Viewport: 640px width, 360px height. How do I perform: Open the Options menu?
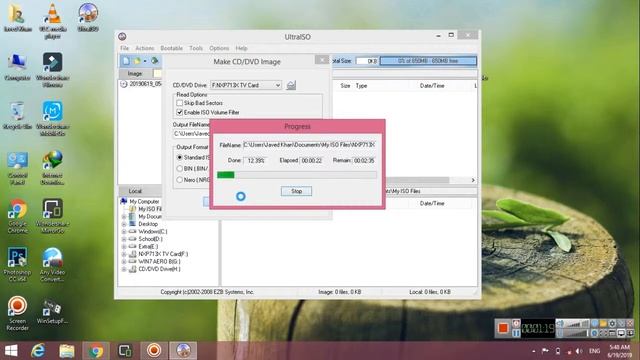pos(219,48)
